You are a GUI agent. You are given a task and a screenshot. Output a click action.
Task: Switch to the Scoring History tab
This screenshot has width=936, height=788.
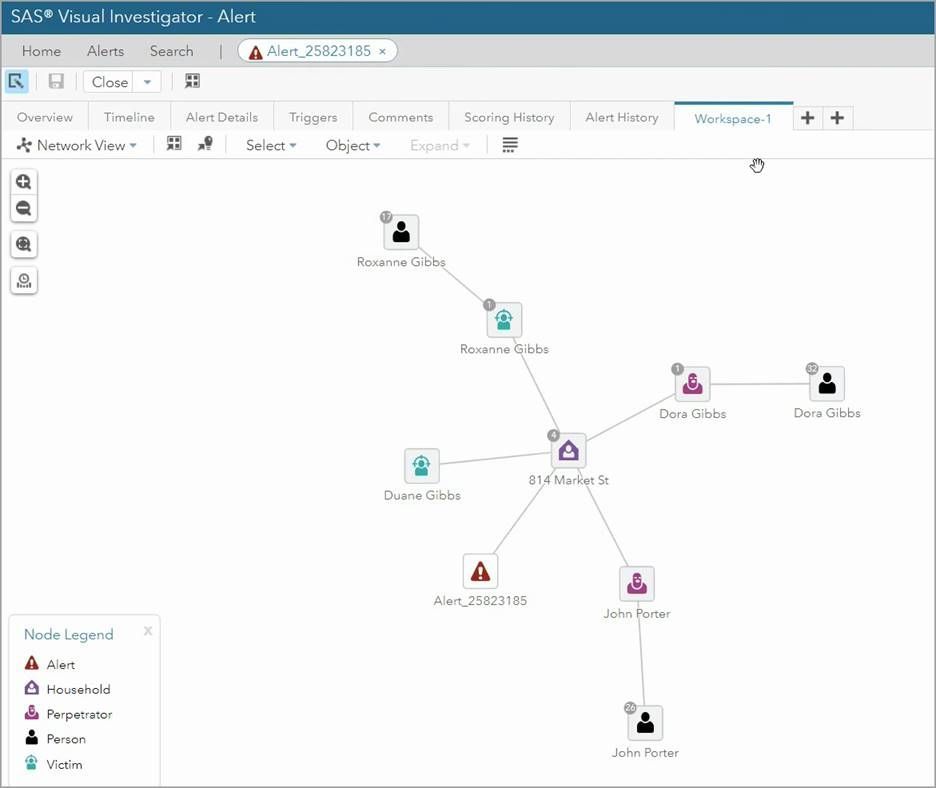(x=509, y=117)
